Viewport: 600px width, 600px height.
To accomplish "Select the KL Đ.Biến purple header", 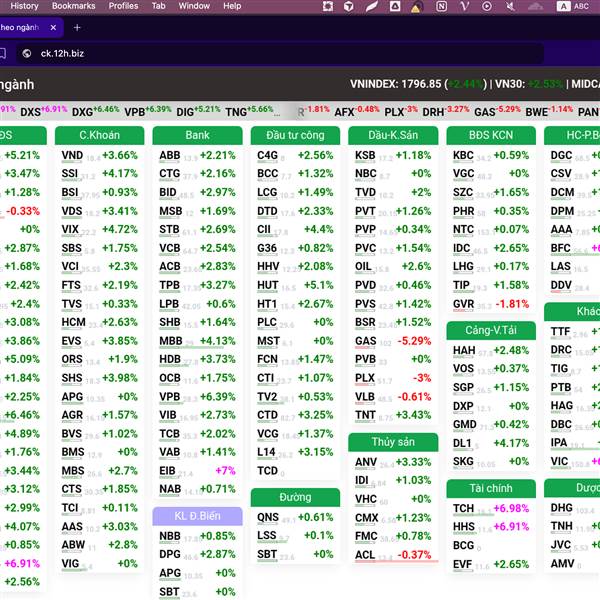I will [x=197, y=516].
